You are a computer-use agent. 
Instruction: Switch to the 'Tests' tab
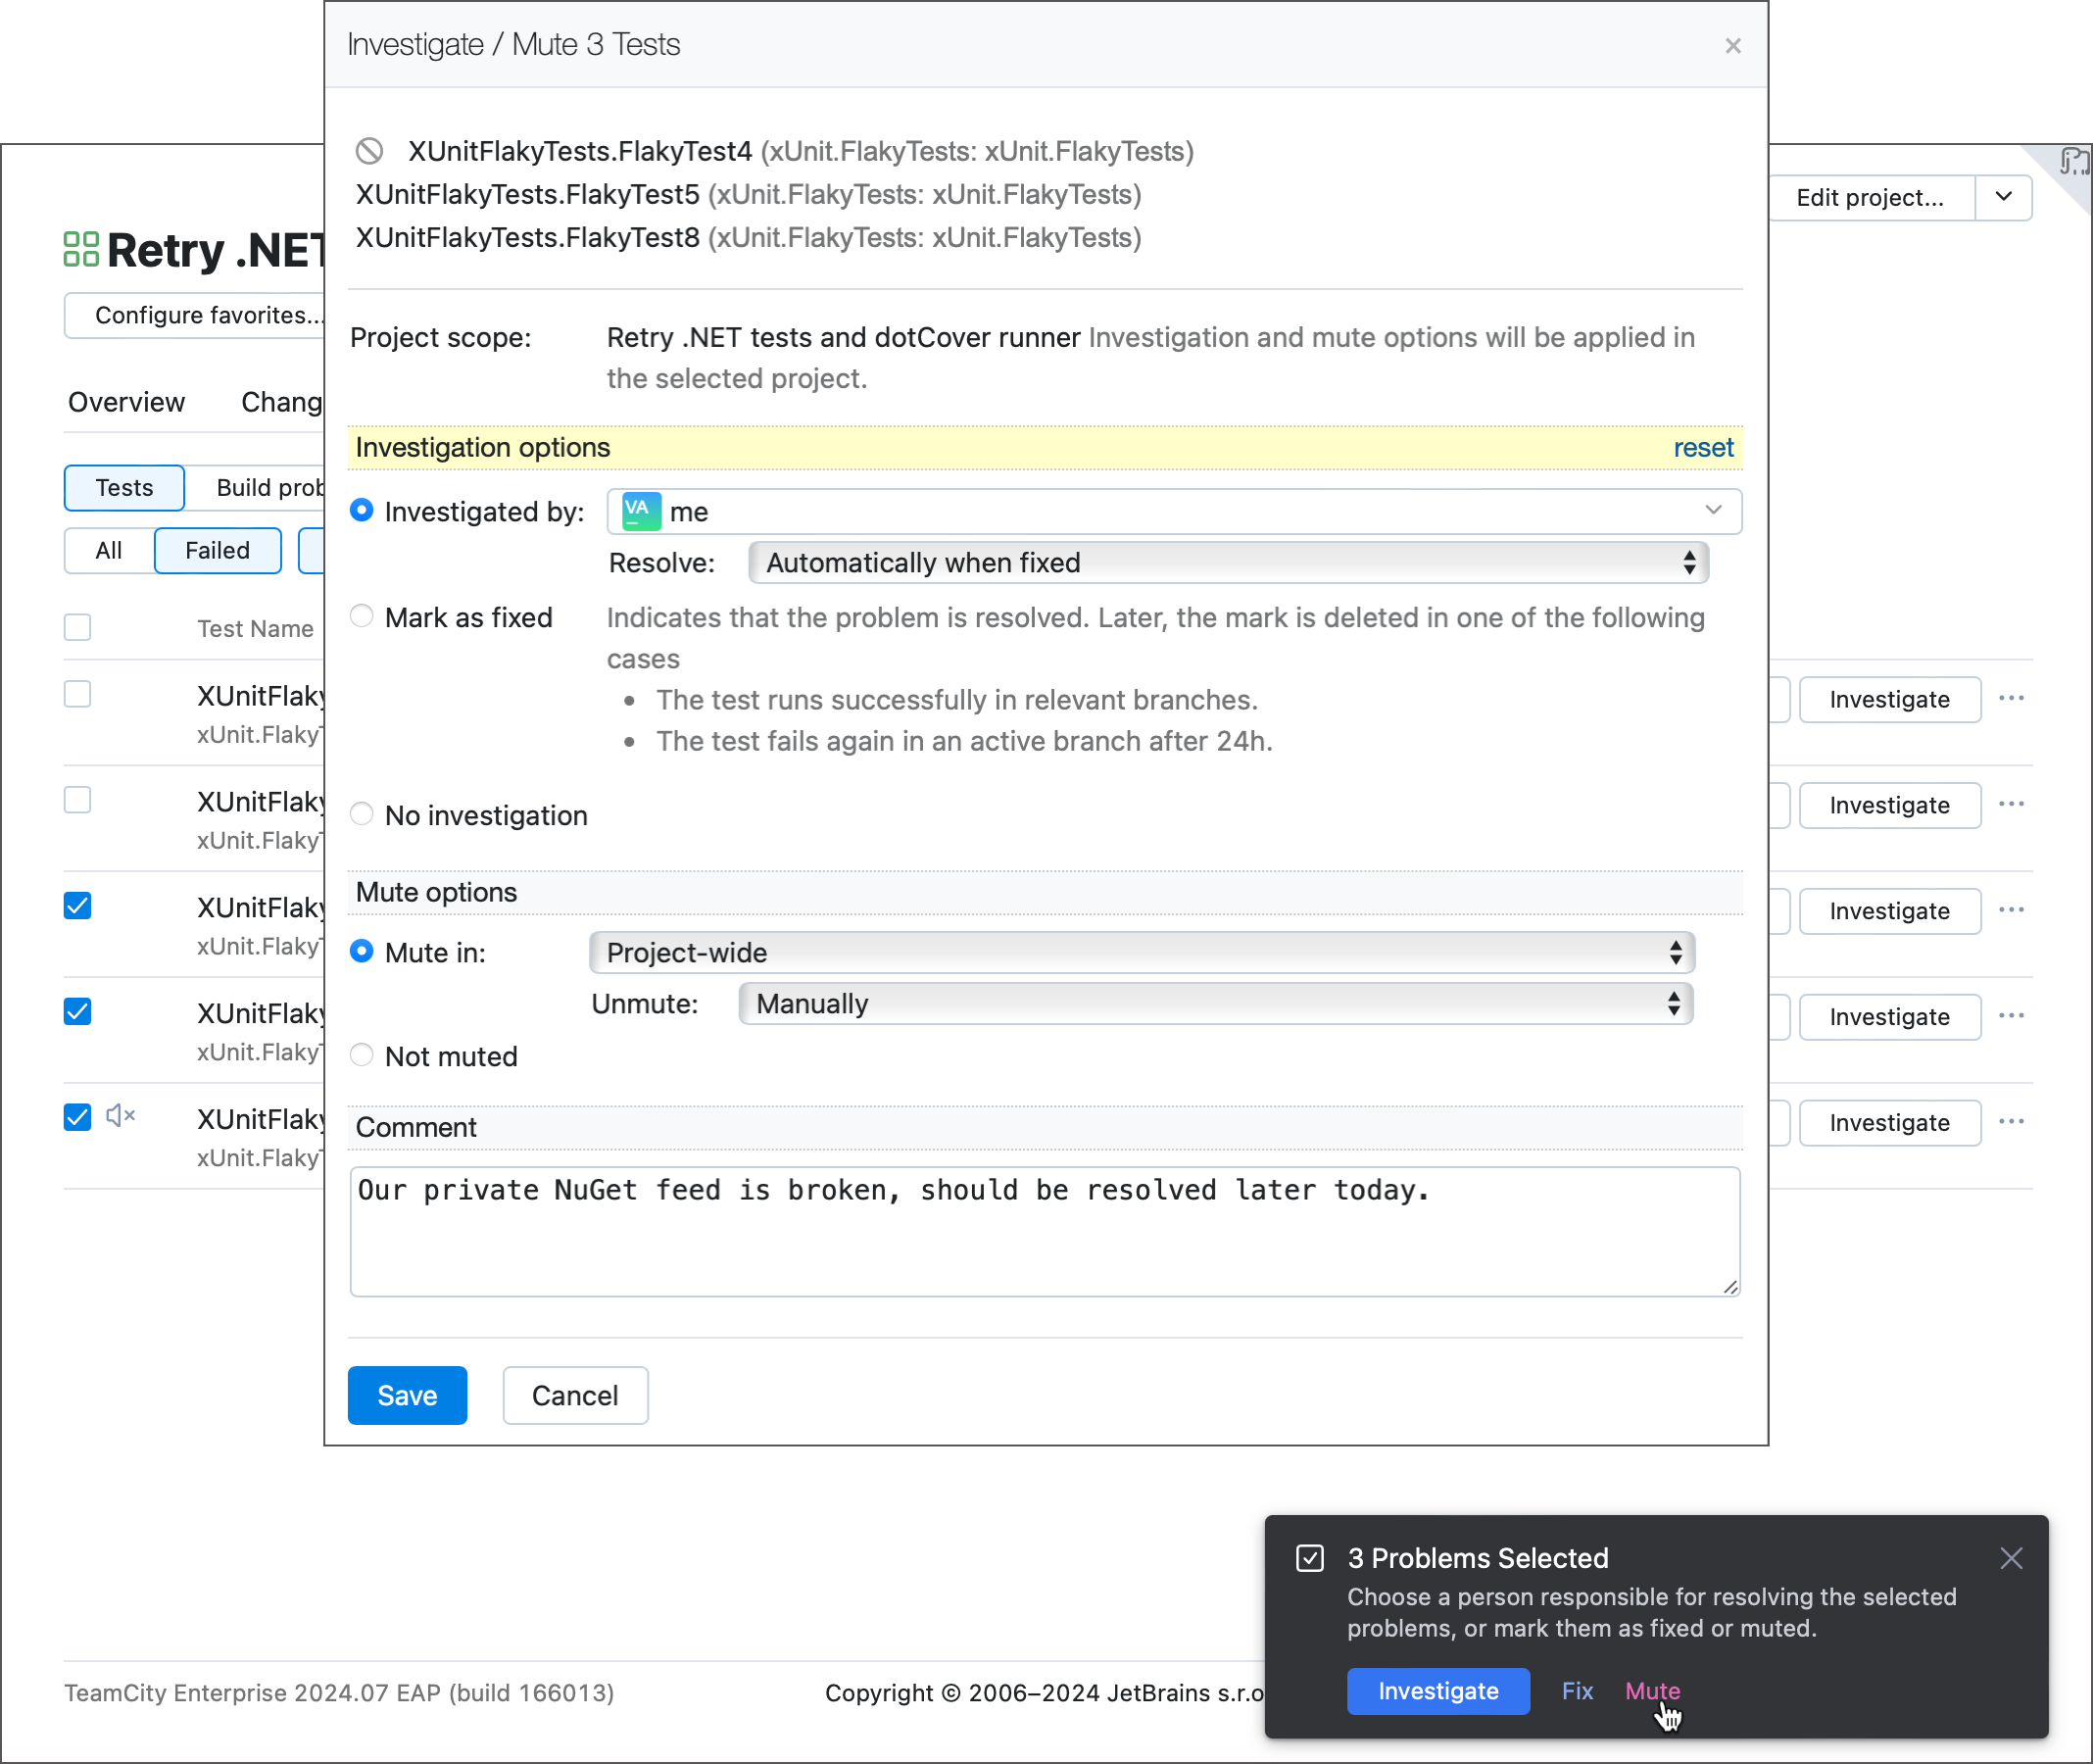click(122, 486)
